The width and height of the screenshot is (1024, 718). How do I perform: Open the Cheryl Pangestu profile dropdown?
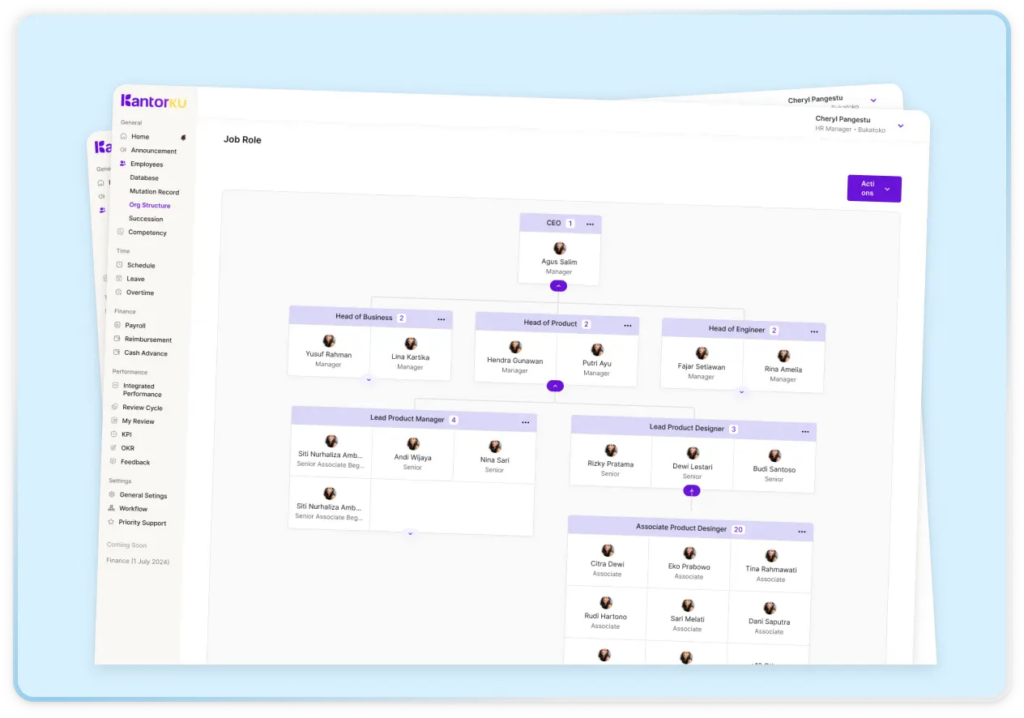(x=900, y=126)
